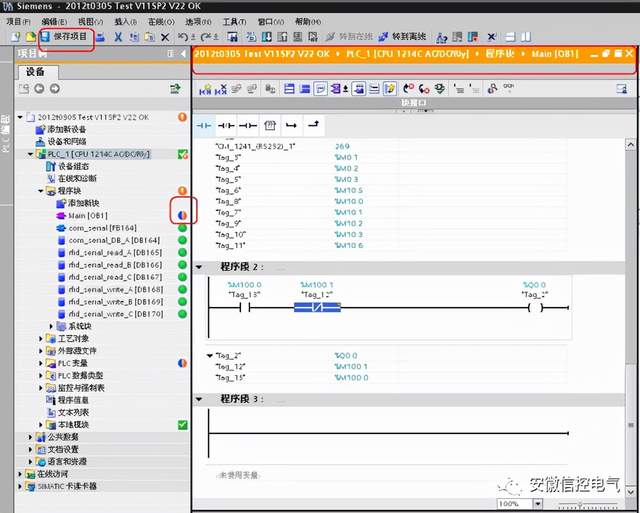Image resolution: width=640 pixels, height=513 pixels.
Task: Open the 工具(T) menu
Action: [234, 21]
